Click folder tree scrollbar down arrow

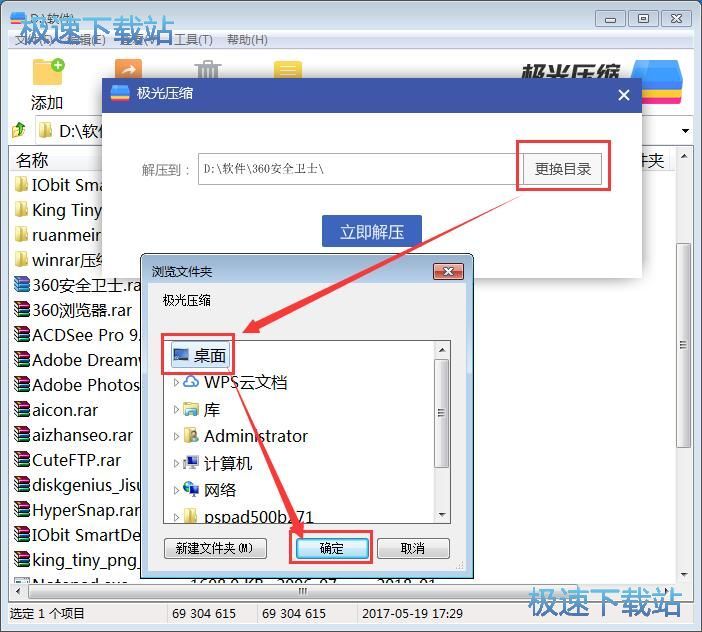tap(442, 515)
